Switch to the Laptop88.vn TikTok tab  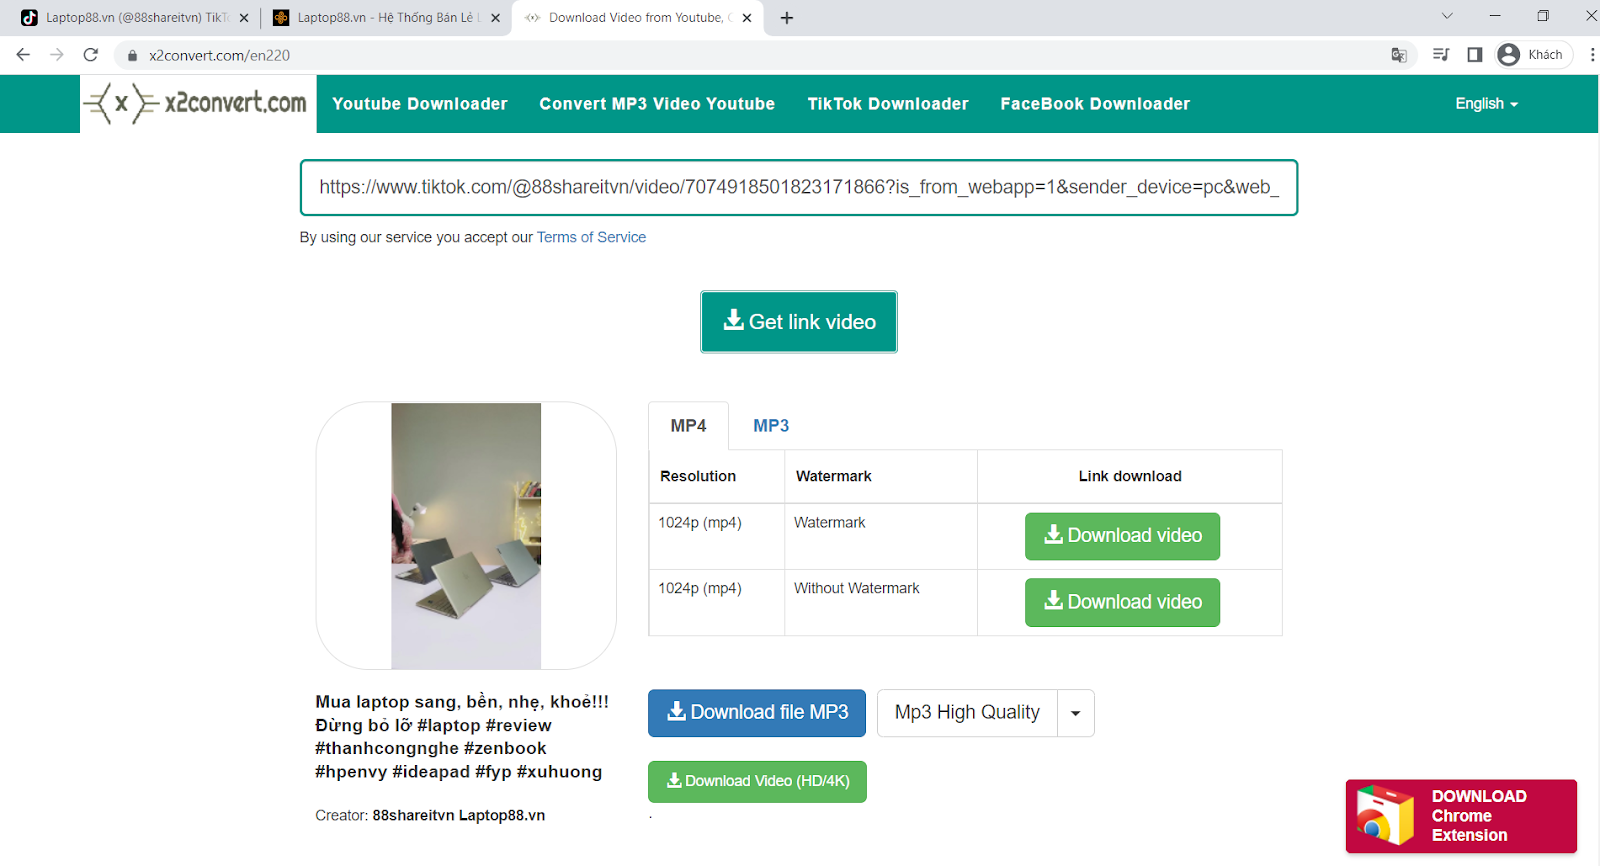[x=135, y=18]
